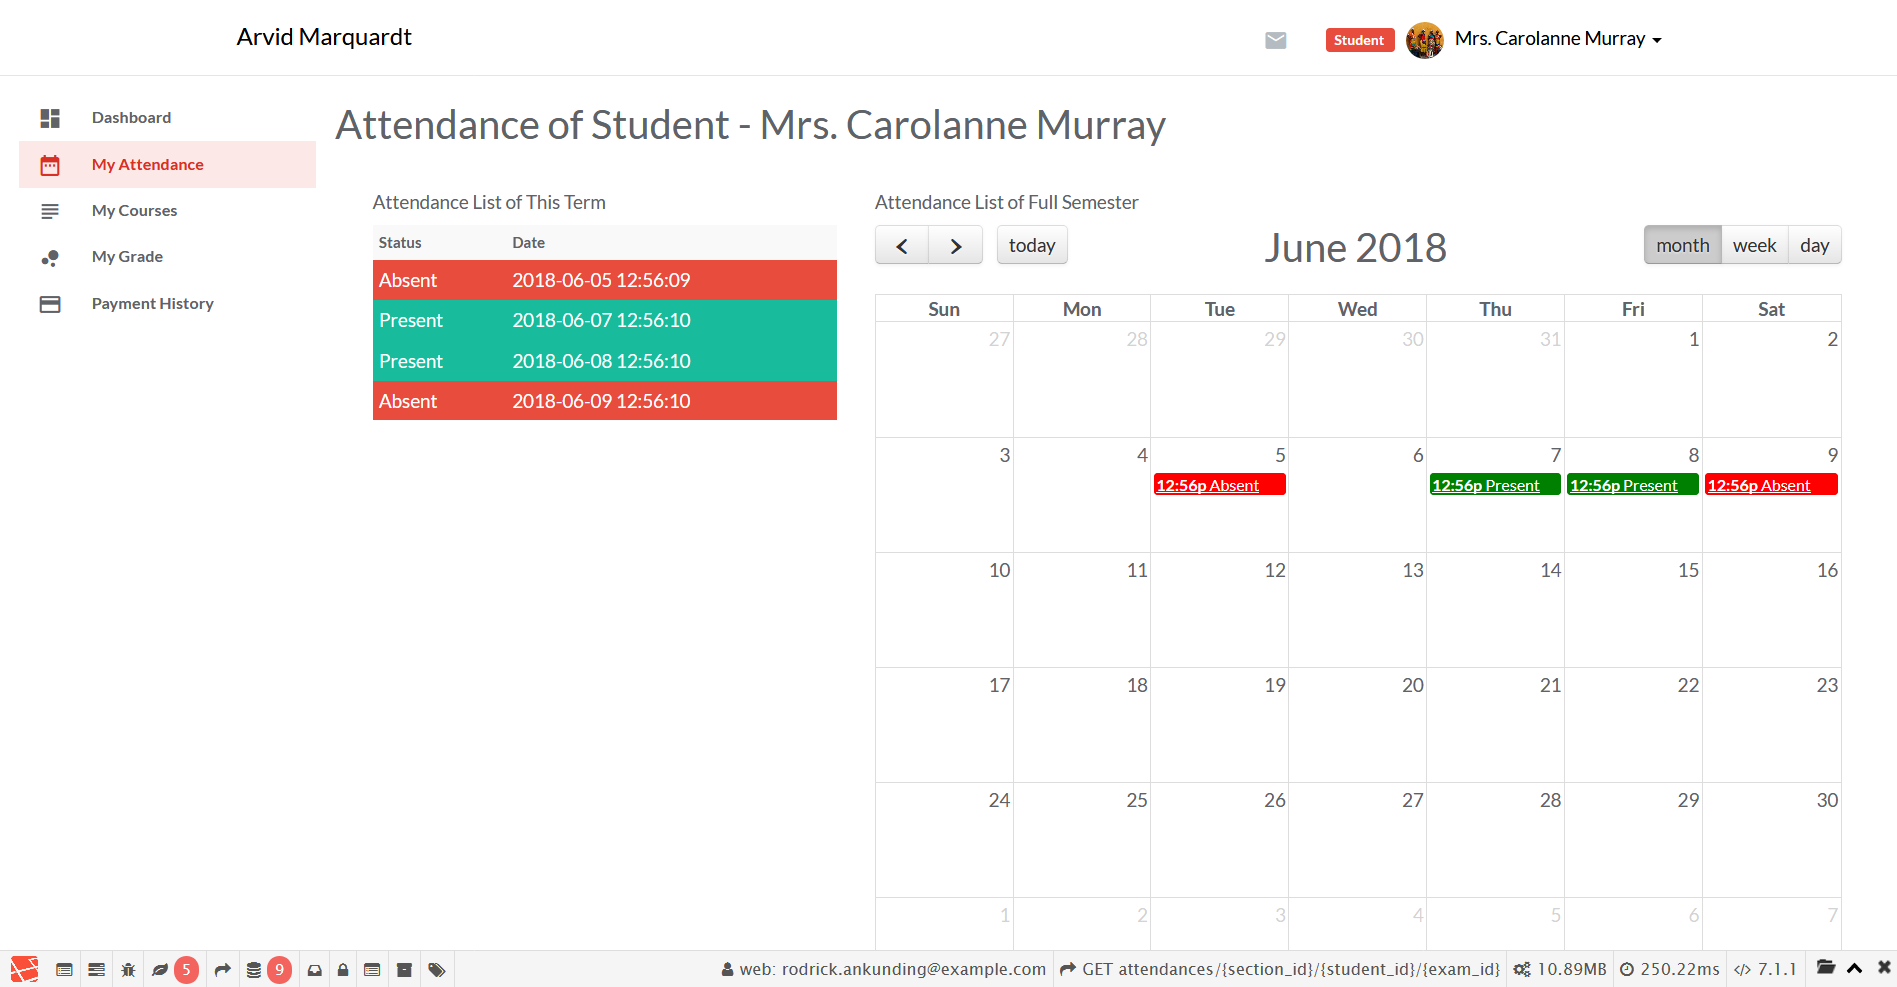Click the PHP version 7.1.1 indicator
The height and width of the screenshot is (987, 1897).
(1765, 969)
